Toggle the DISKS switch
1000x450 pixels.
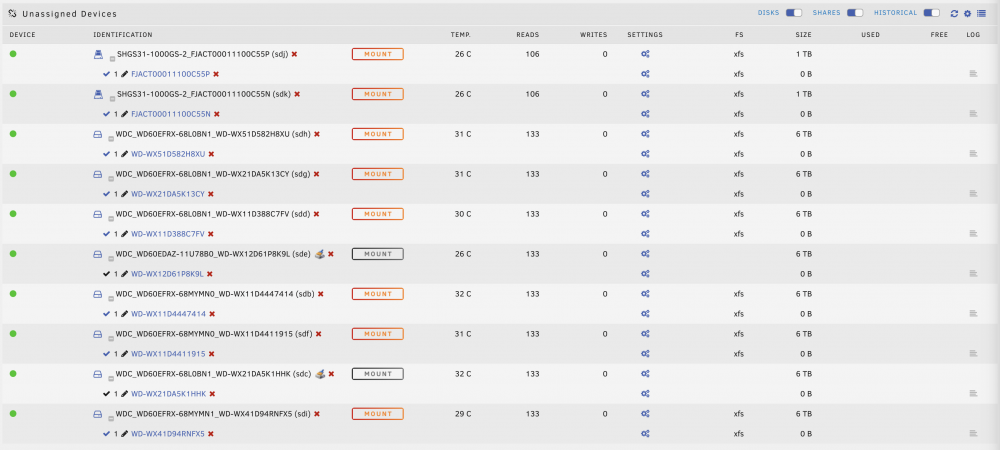coord(793,13)
